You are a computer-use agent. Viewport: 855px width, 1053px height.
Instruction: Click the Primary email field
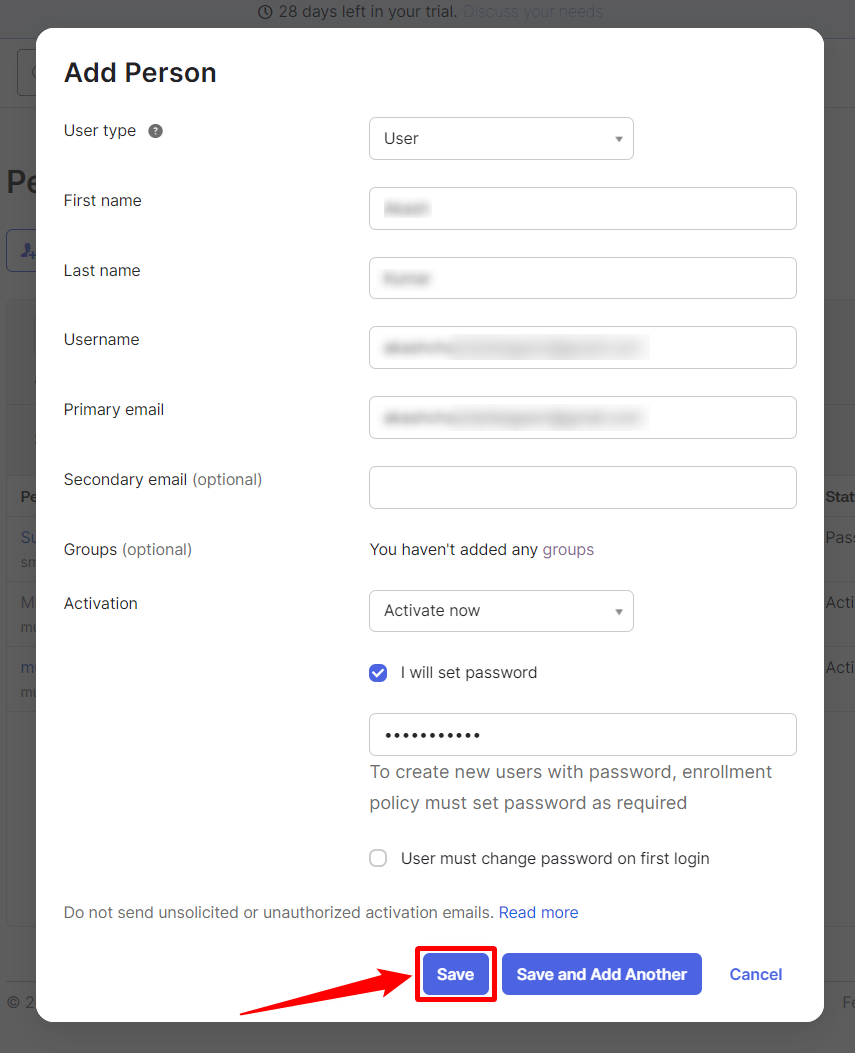point(582,417)
